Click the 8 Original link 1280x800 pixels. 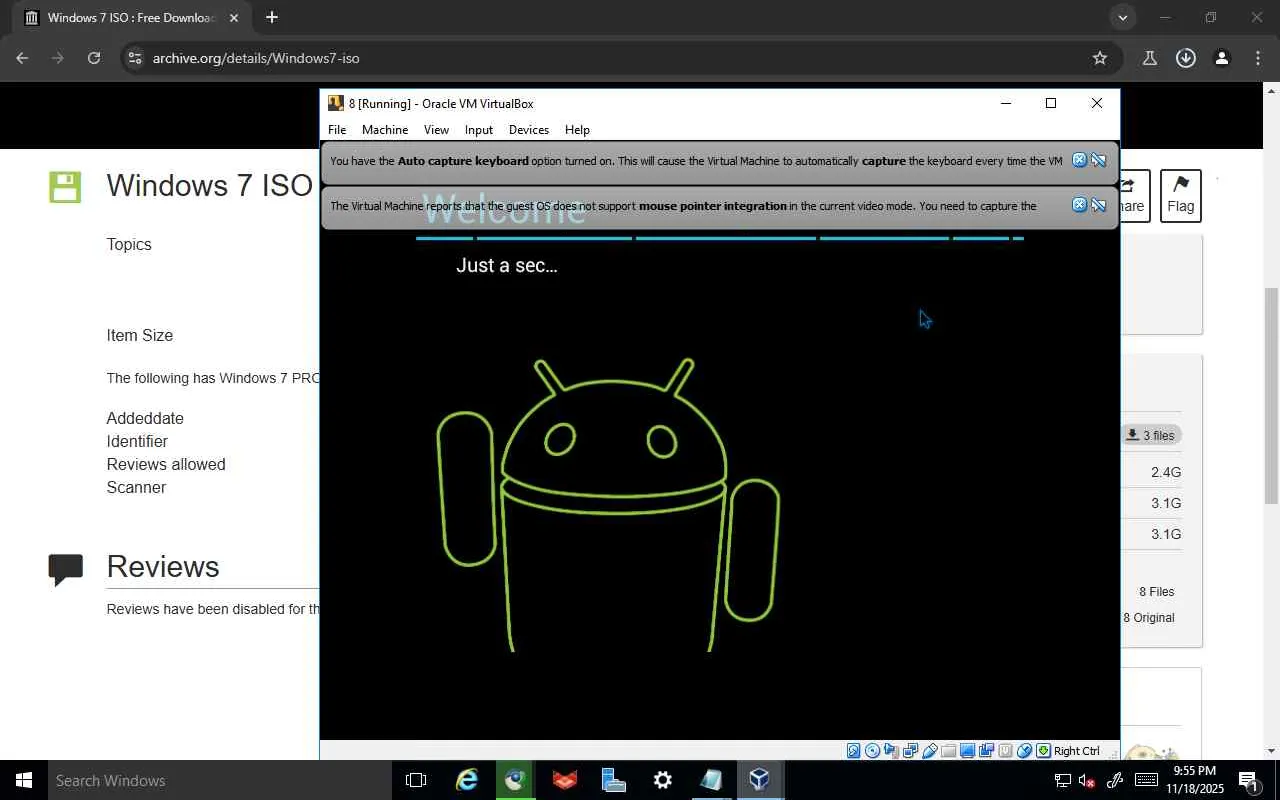pyautogui.click(x=1149, y=618)
